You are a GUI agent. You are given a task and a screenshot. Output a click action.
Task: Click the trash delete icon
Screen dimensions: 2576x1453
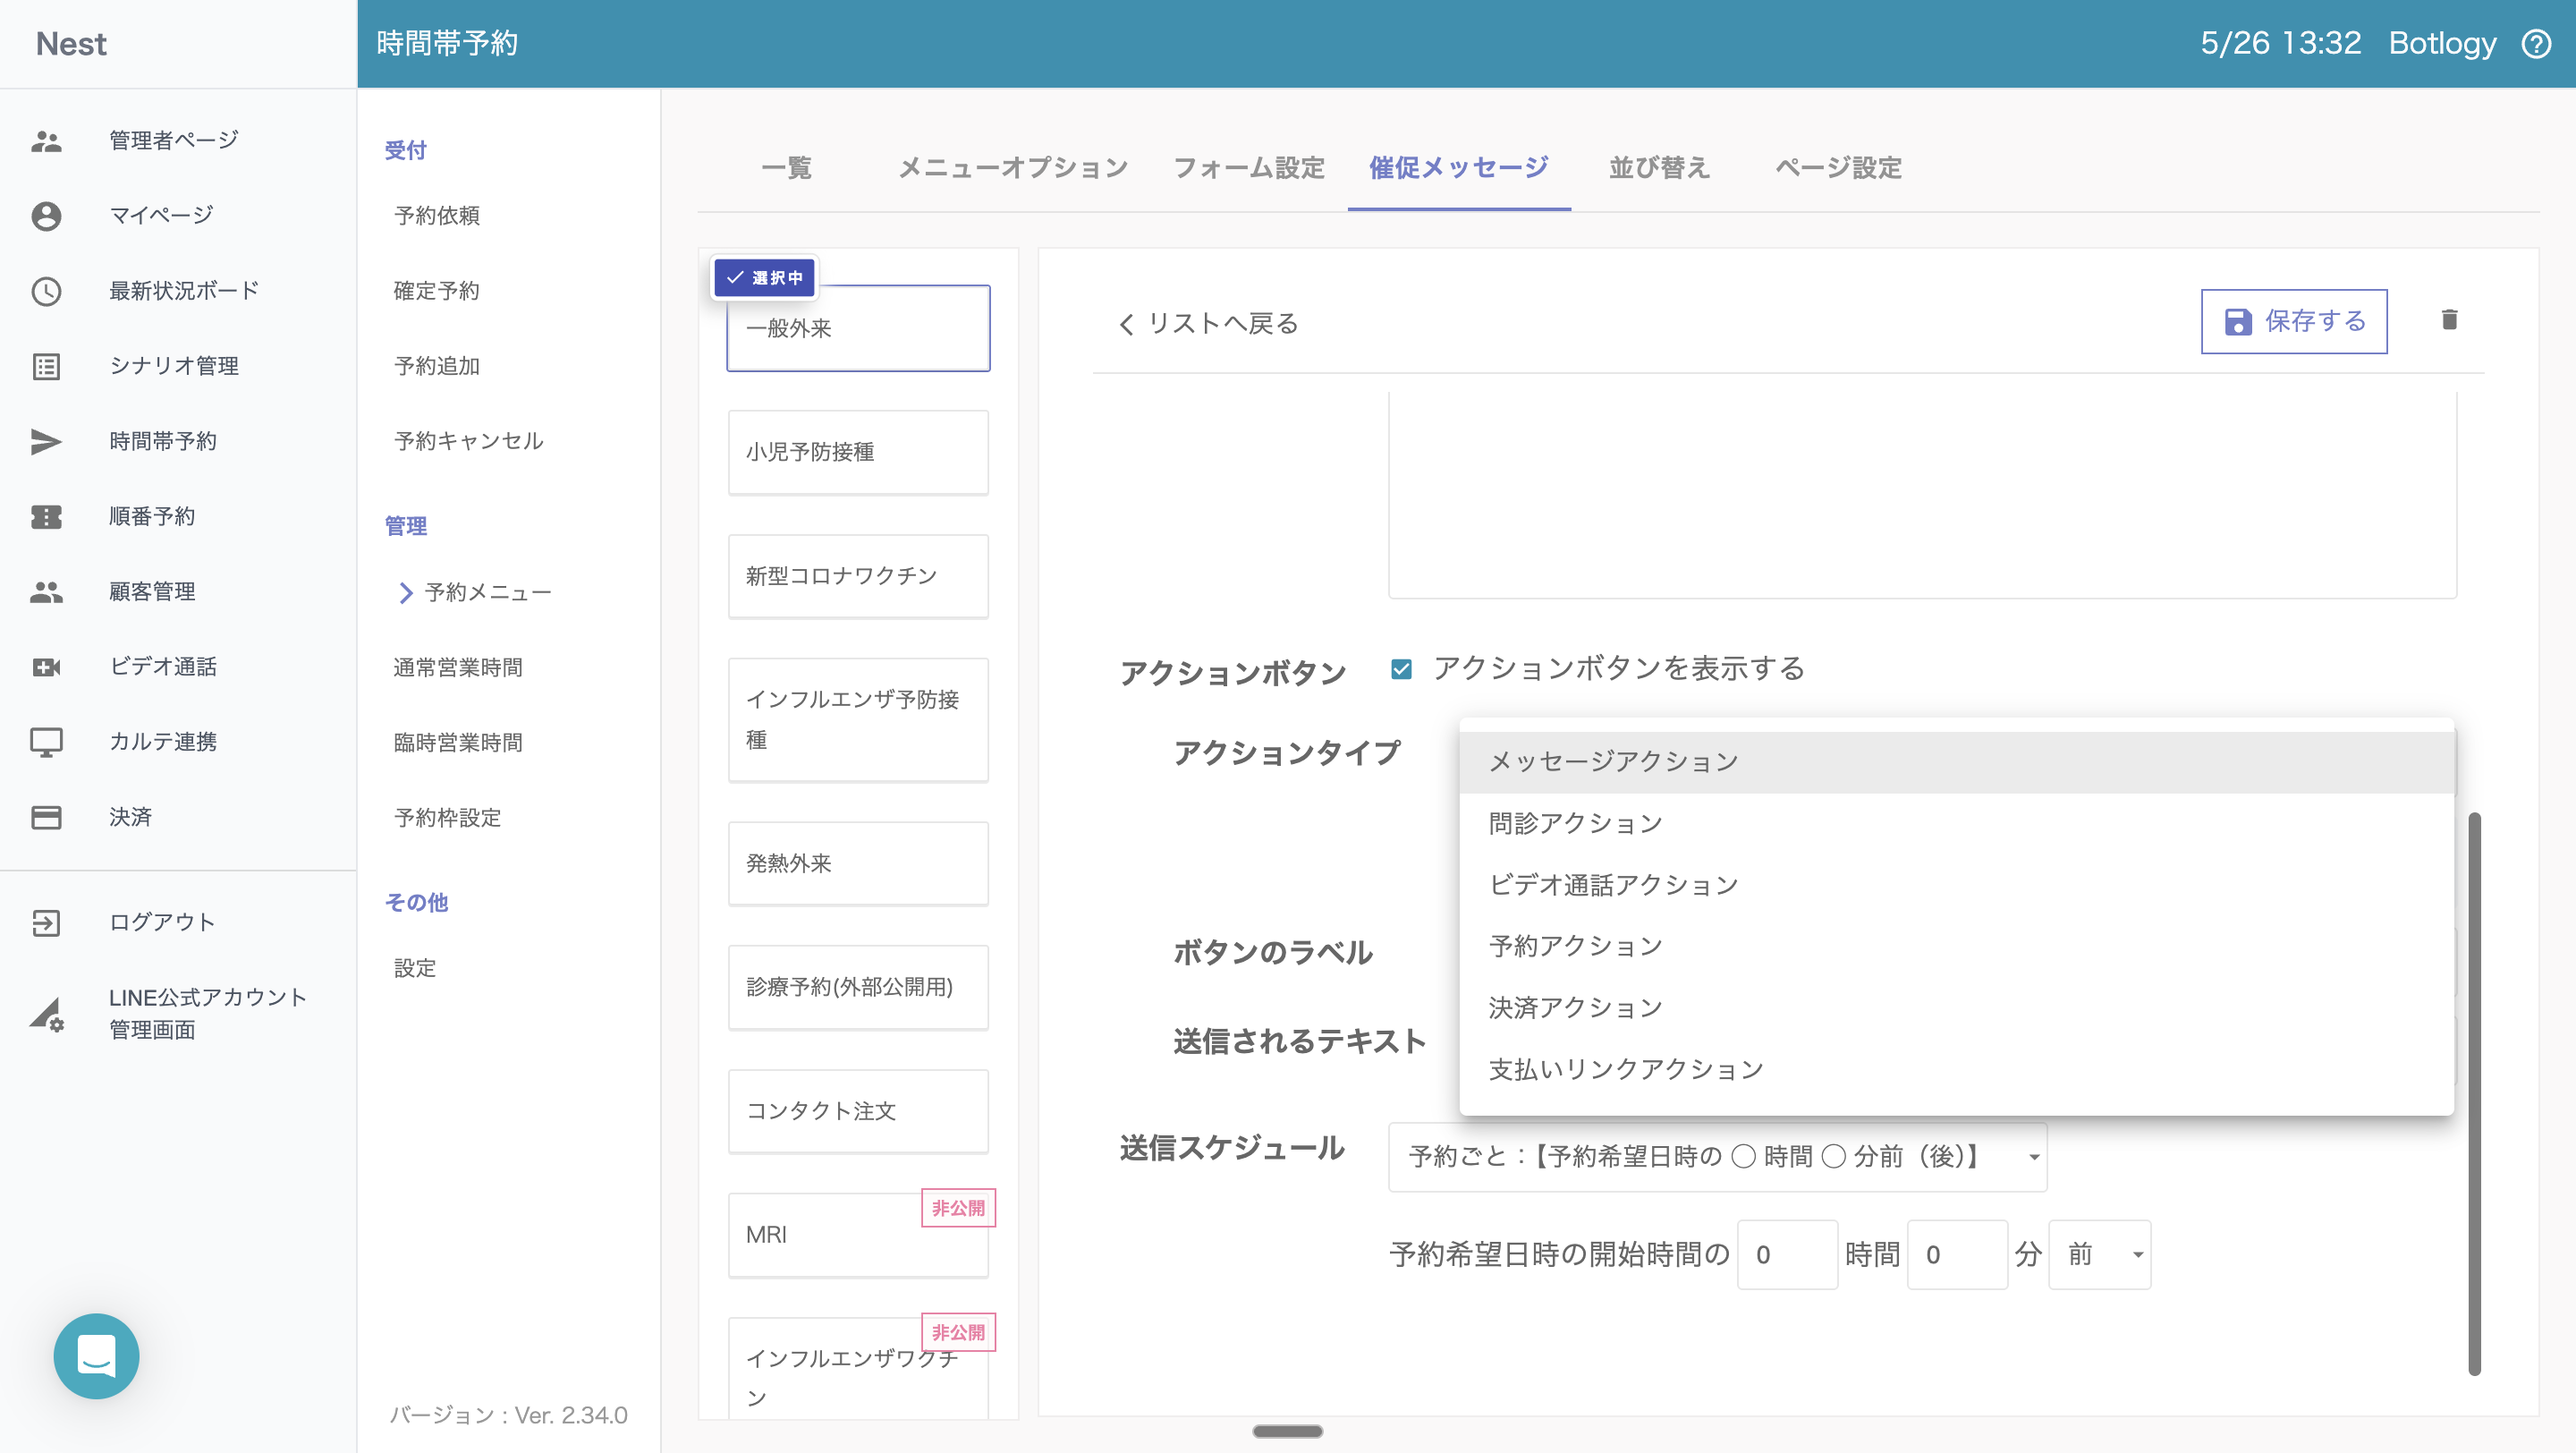coord(2448,320)
